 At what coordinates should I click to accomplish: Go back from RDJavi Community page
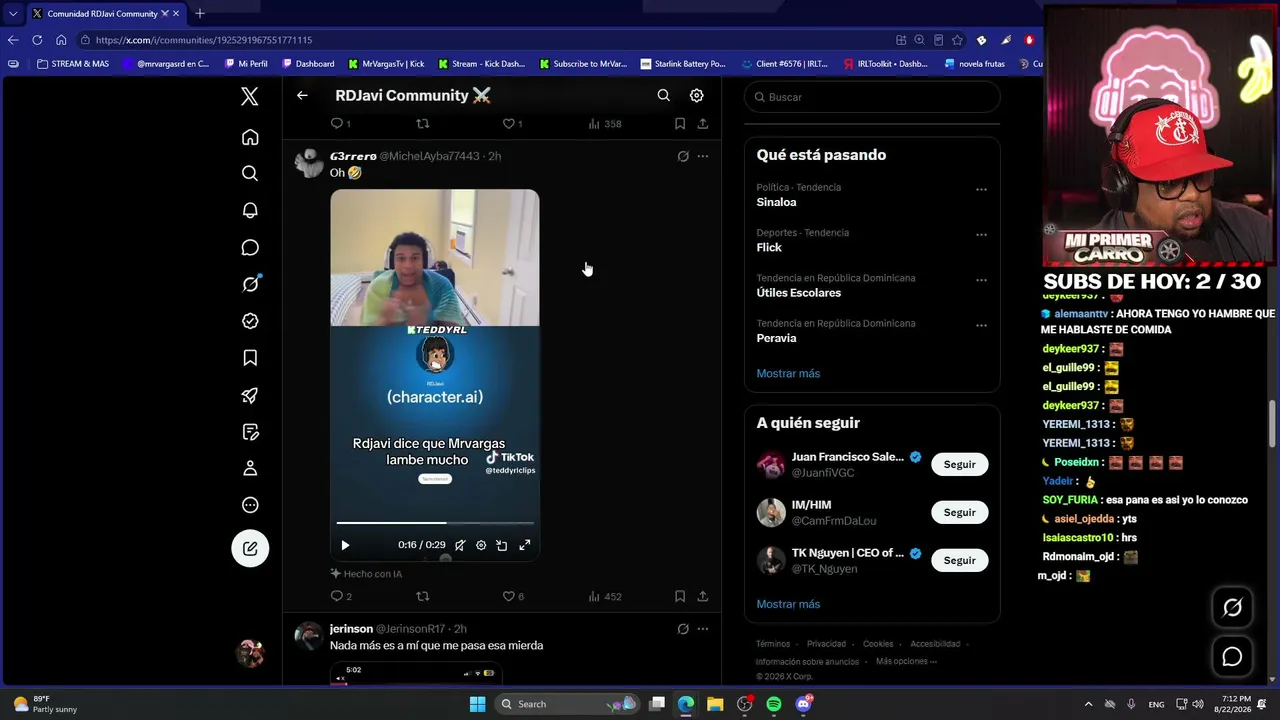pos(302,96)
